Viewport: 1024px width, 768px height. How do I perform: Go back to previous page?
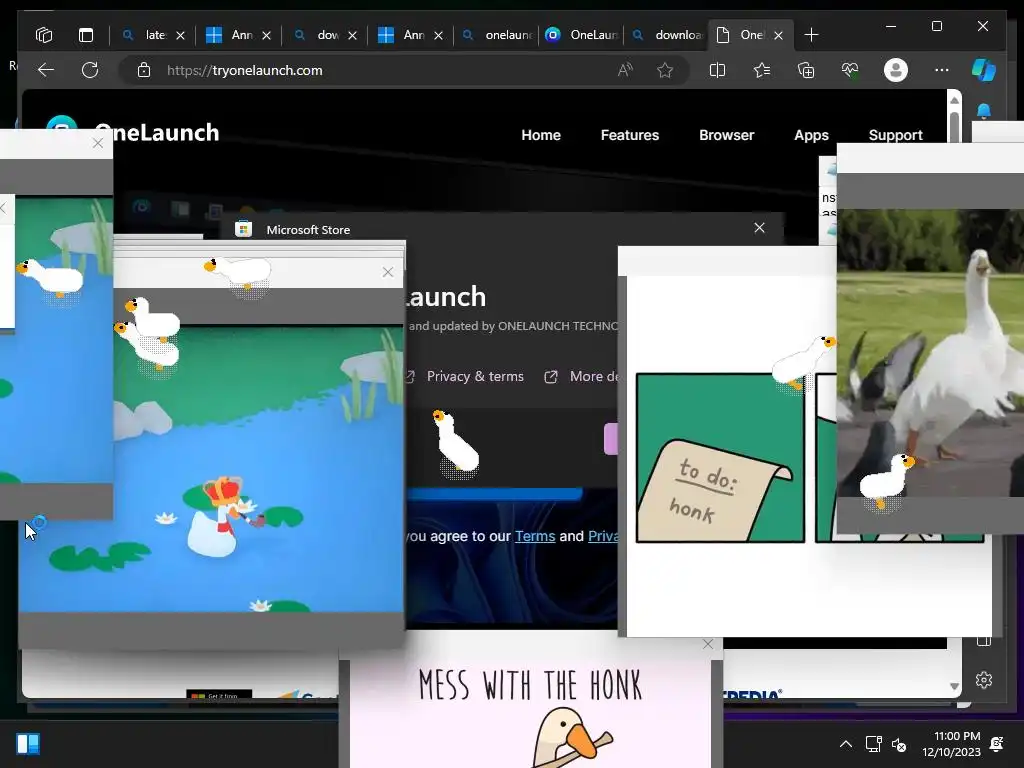click(x=46, y=70)
